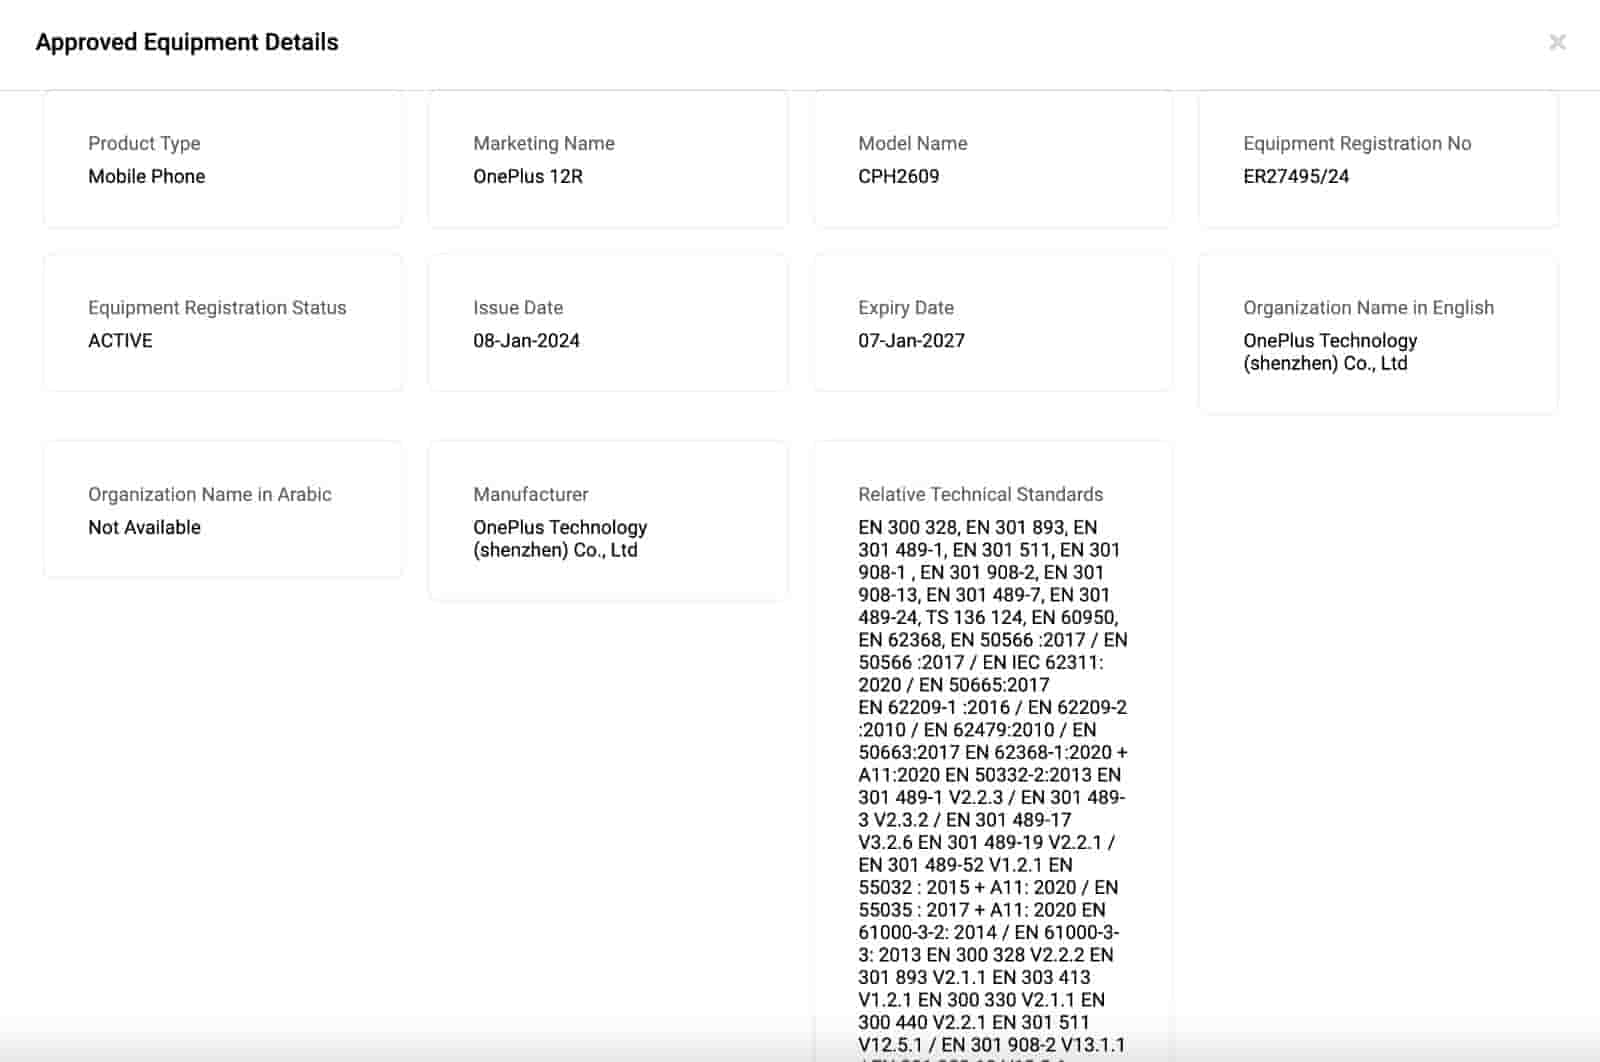Screen dimensions: 1600x1062
Task: Select the expiry date 07-Jan-2027
Action: pyautogui.click(x=911, y=340)
